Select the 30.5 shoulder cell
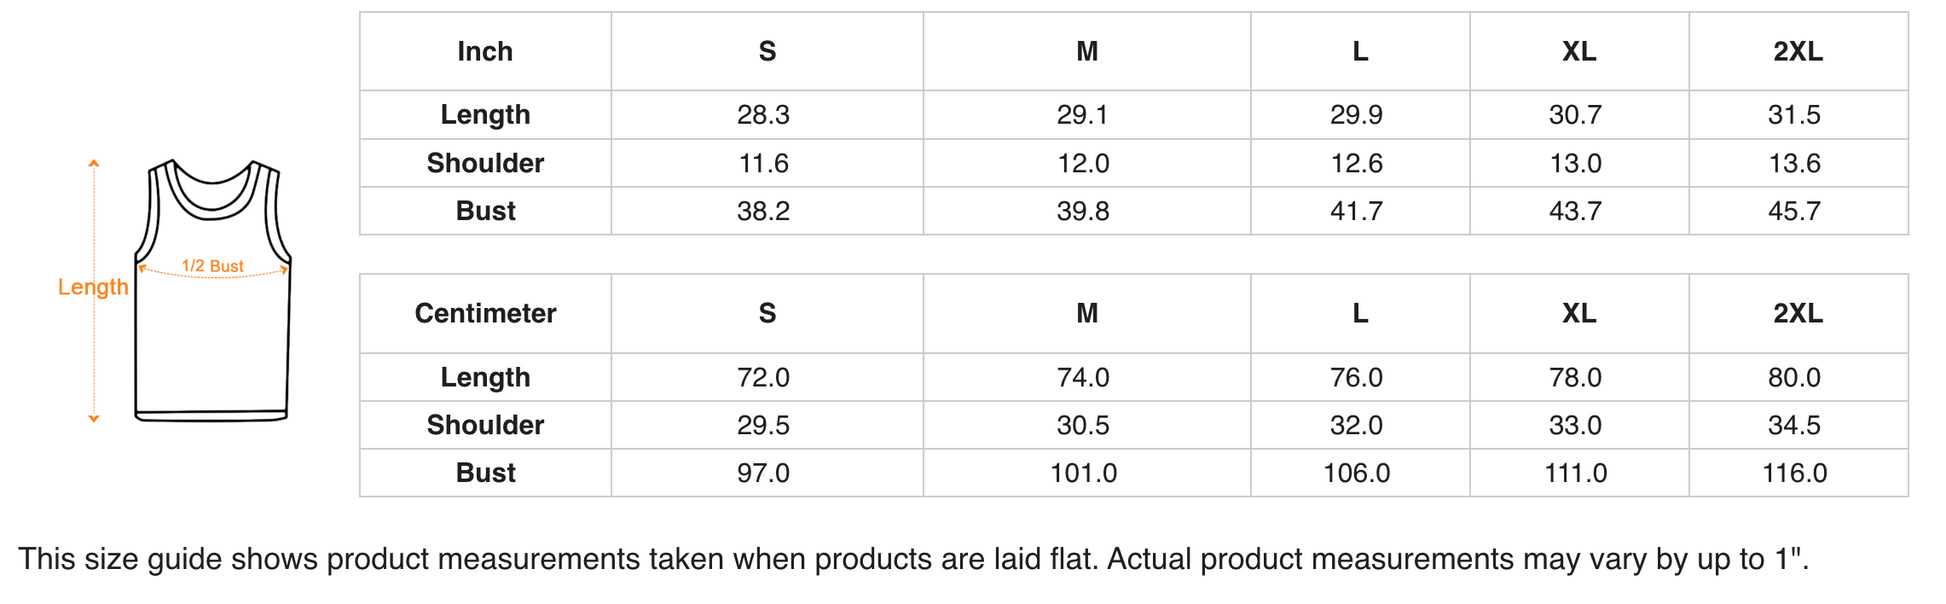The image size is (1946, 604). point(1083,425)
